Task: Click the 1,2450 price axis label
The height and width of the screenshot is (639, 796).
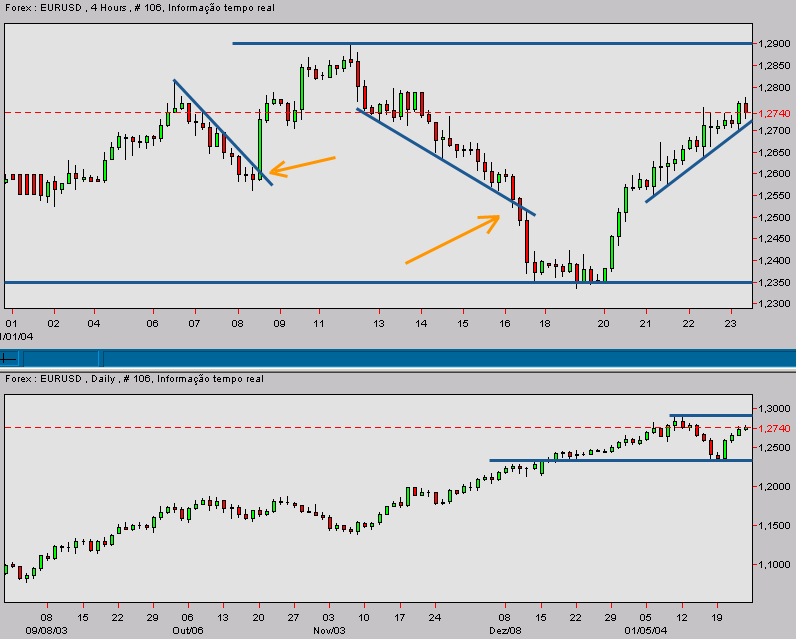Action: click(x=774, y=239)
